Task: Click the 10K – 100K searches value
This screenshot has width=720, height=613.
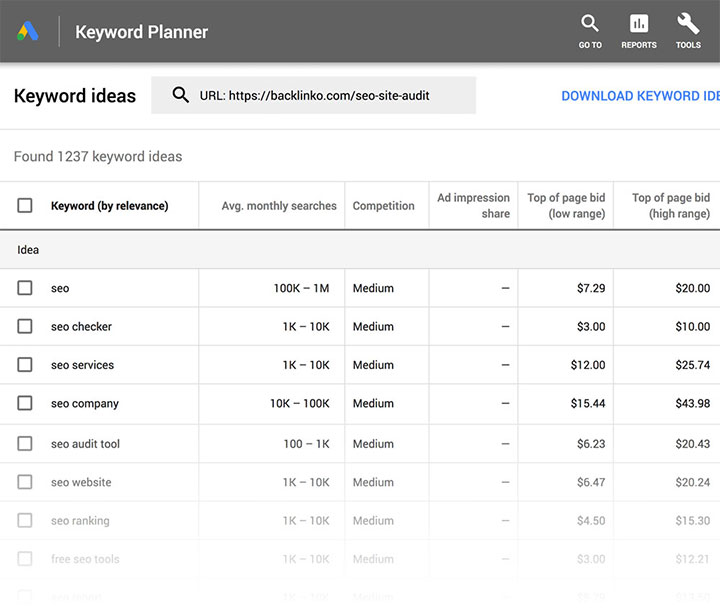Action: pos(300,404)
